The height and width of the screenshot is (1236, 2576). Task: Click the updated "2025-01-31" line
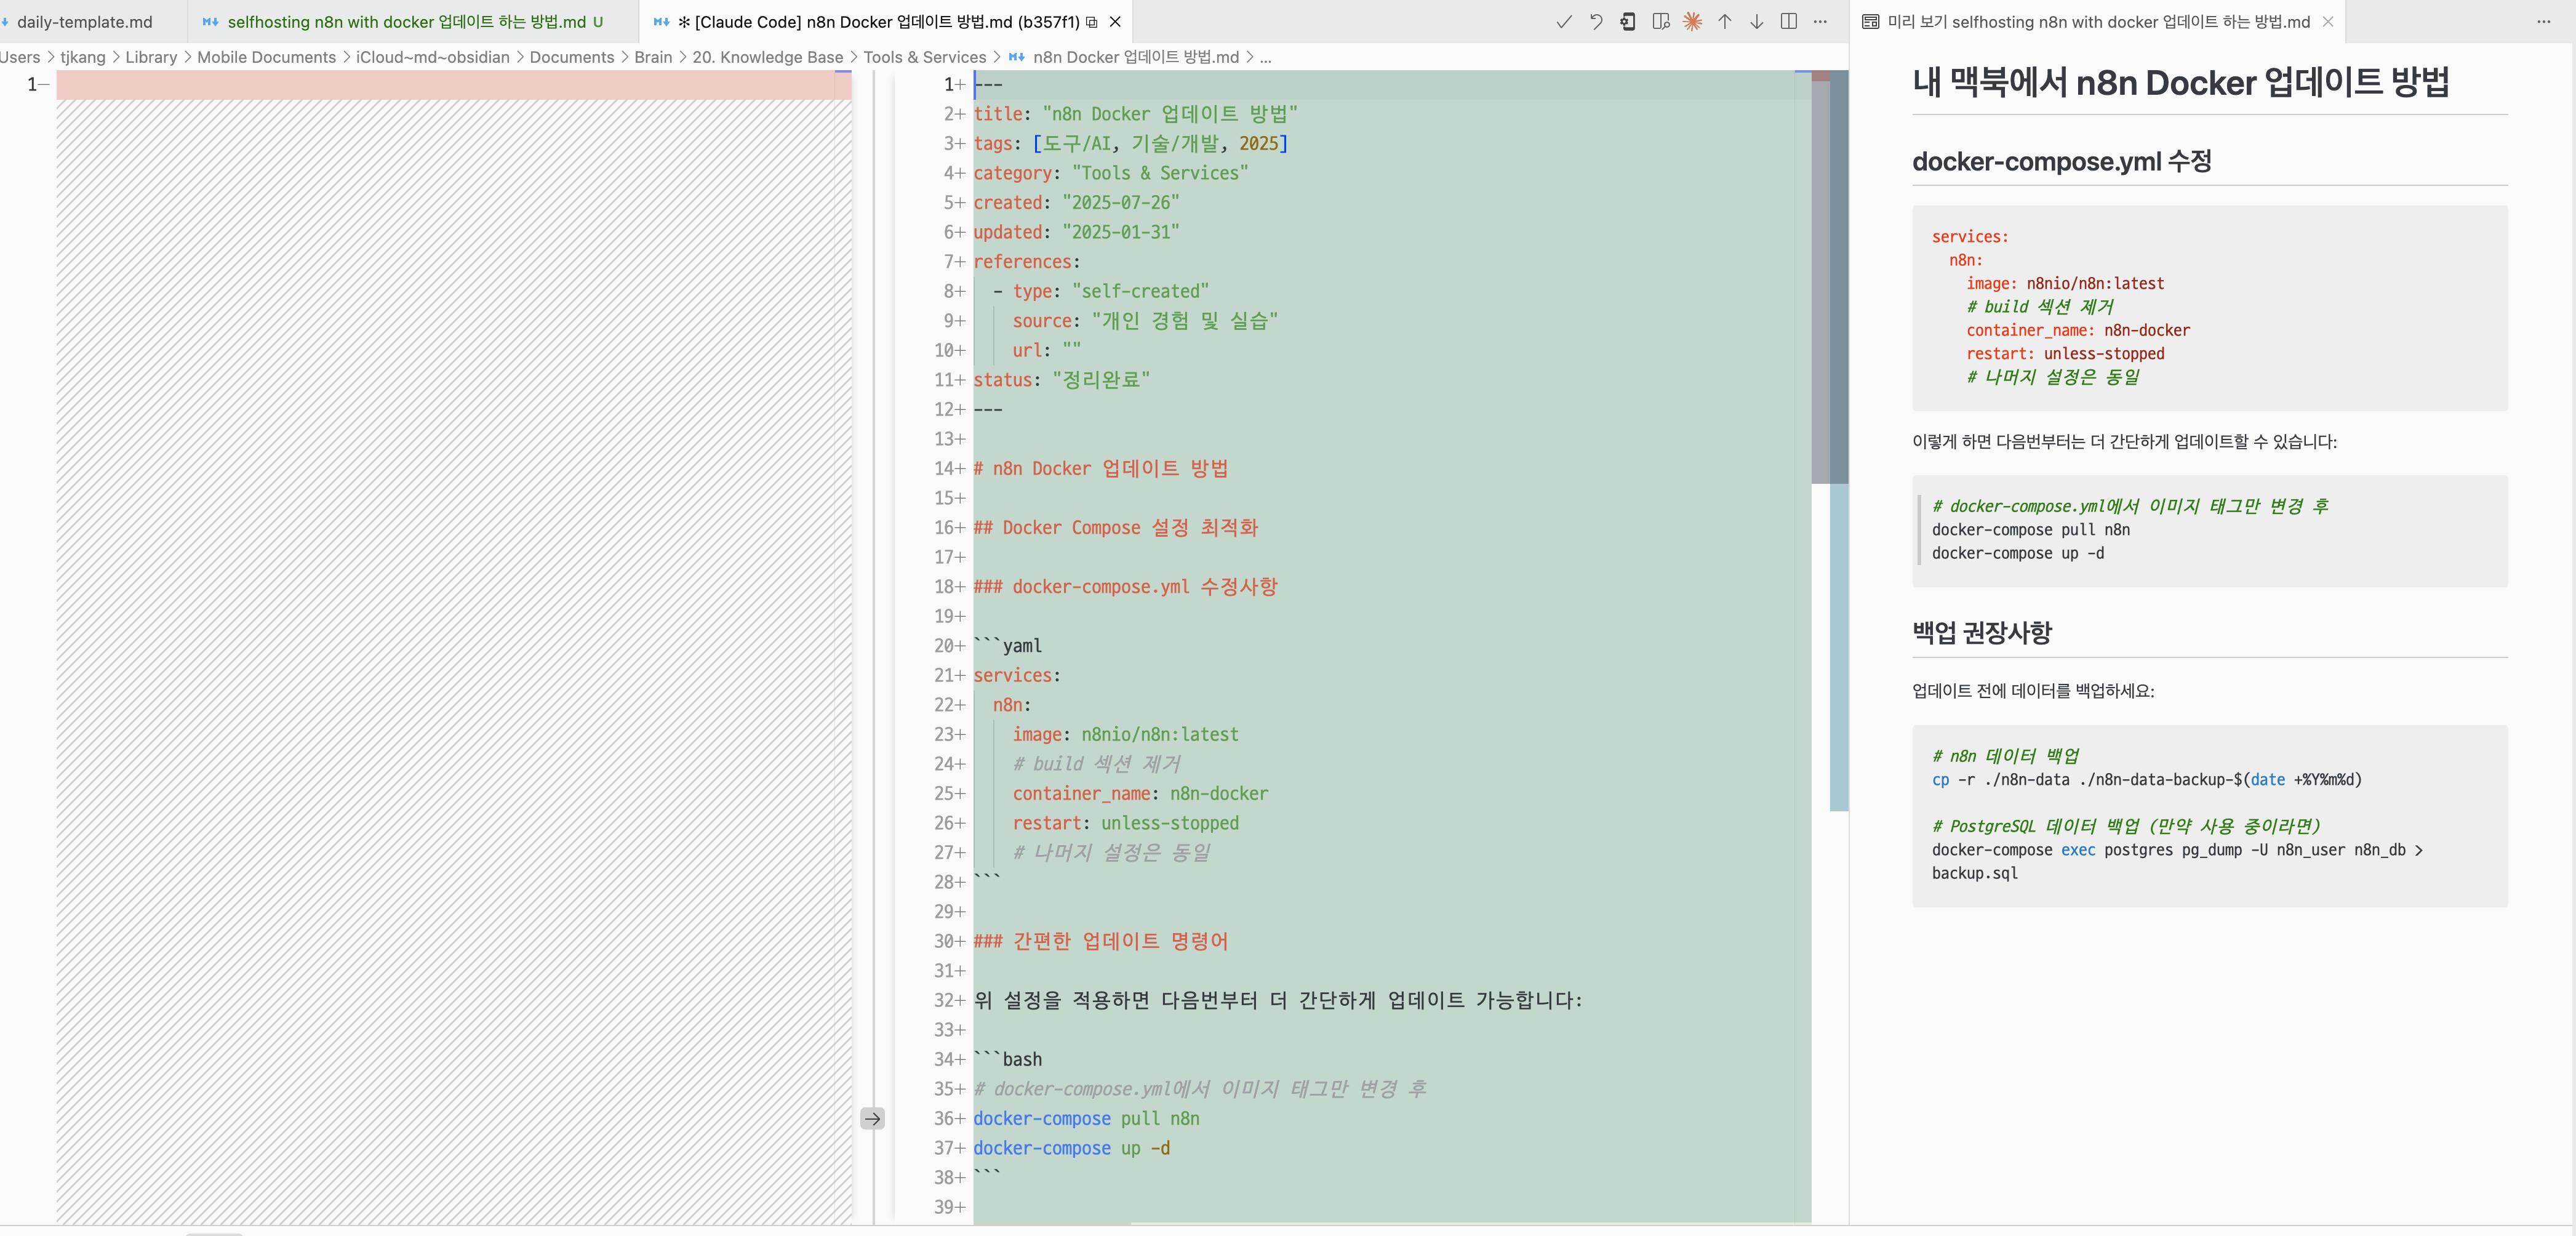click(1076, 232)
